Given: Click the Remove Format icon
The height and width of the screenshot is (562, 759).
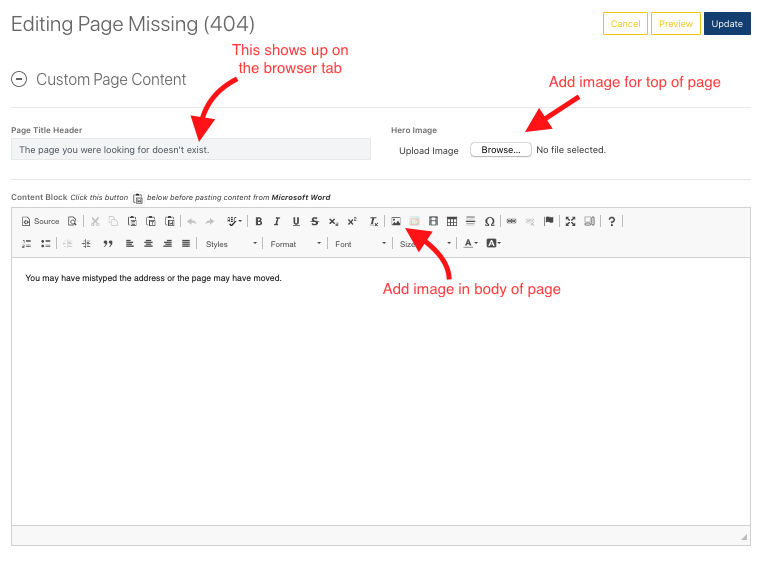Looking at the screenshot, I should tap(374, 221).
